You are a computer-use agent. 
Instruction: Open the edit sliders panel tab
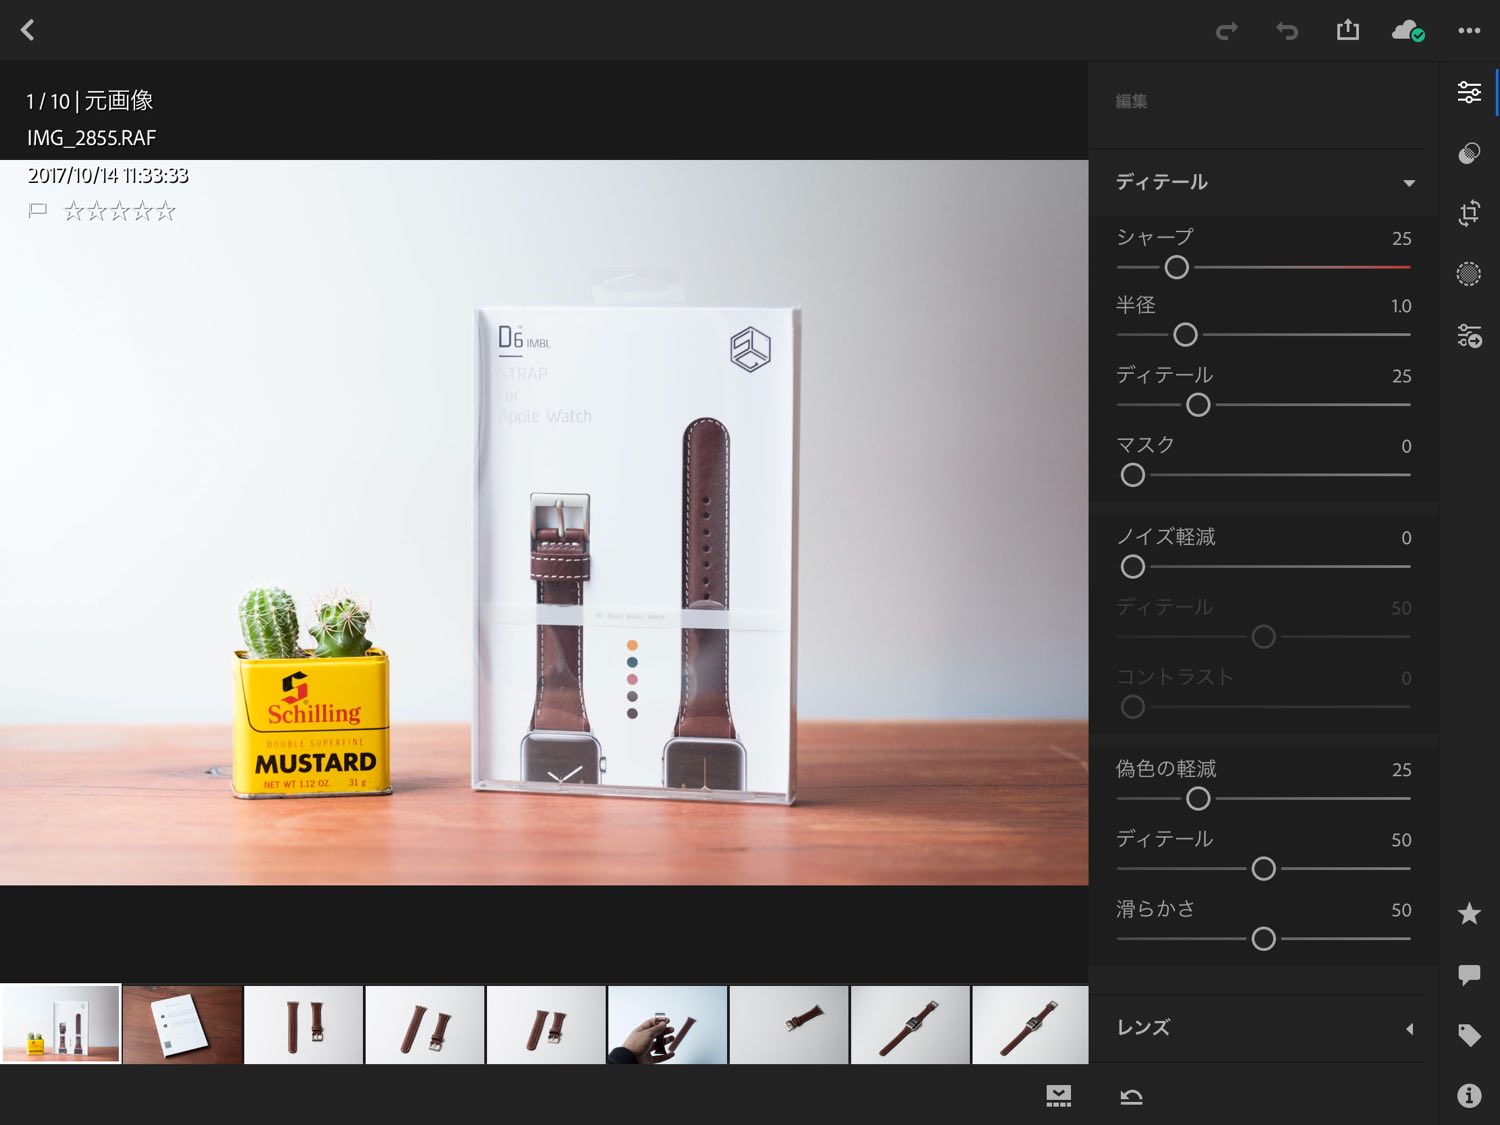(x=1469, y=93)
